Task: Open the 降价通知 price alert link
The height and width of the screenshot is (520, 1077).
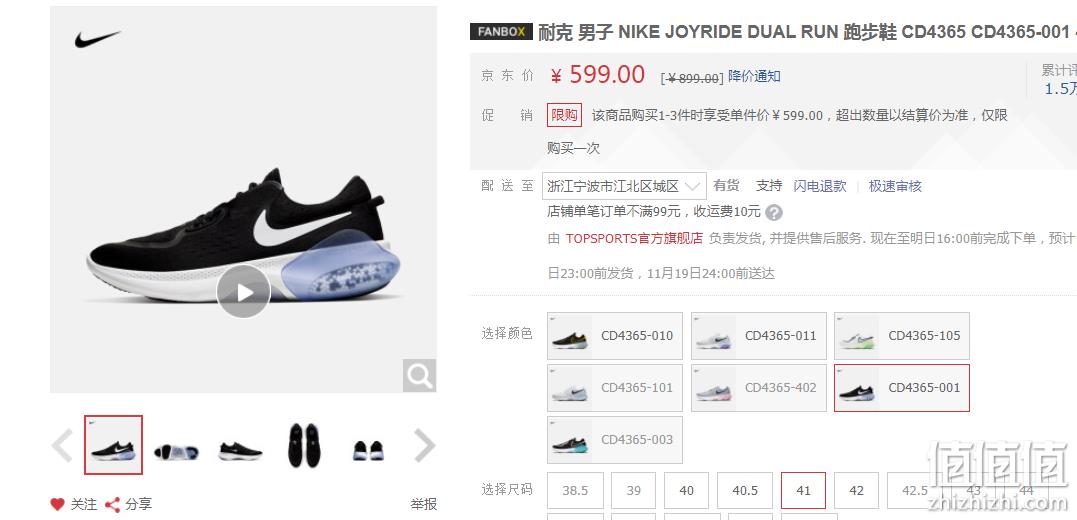Action: [x=754, y=76]
